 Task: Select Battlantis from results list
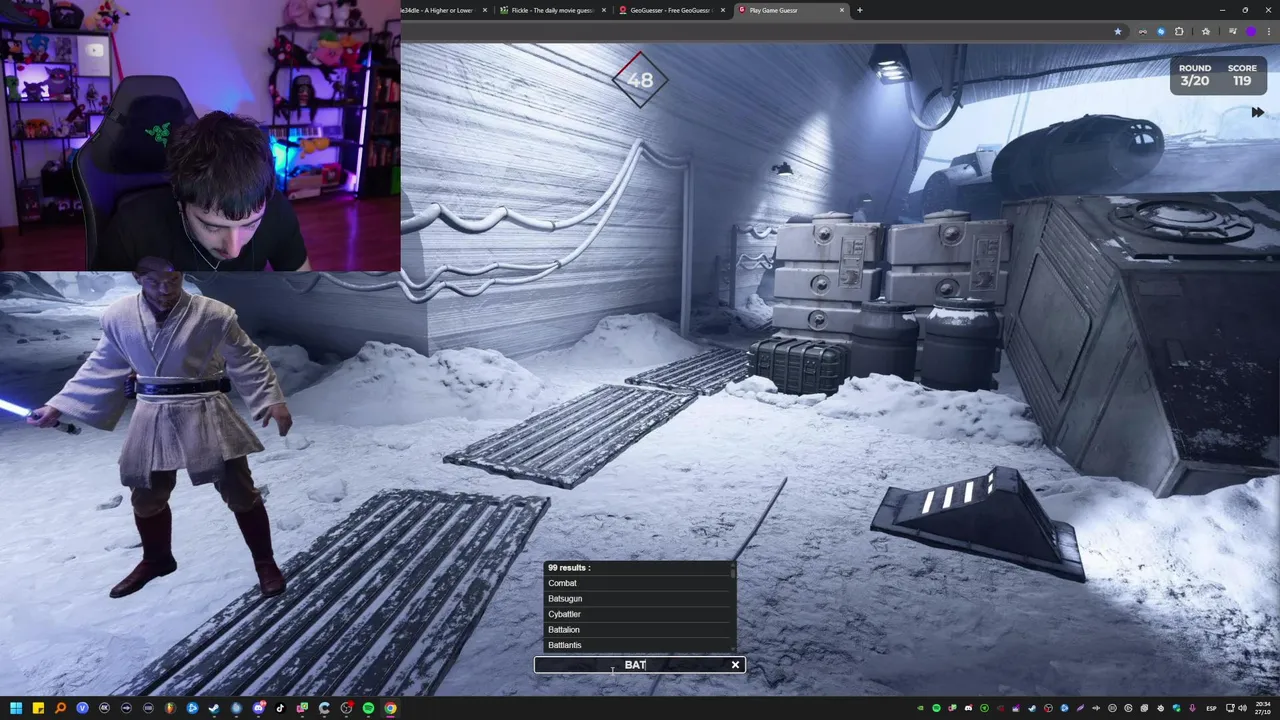pyautogui.click(x=638, y=645)
